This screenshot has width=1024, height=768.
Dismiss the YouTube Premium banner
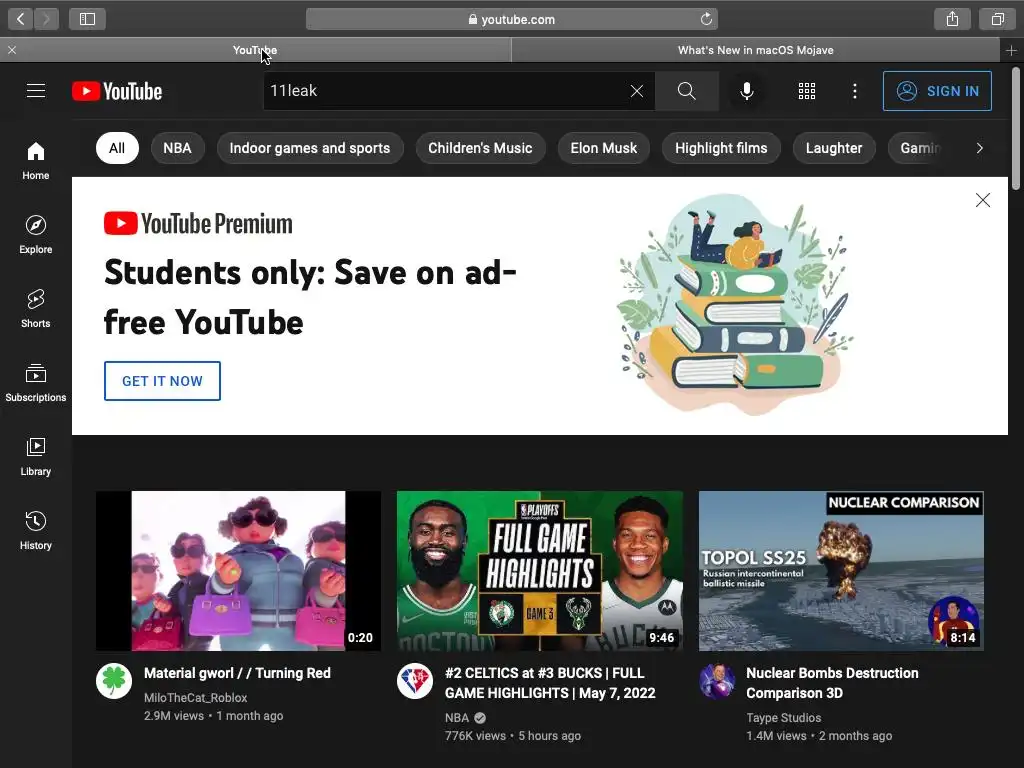point(982,200)
